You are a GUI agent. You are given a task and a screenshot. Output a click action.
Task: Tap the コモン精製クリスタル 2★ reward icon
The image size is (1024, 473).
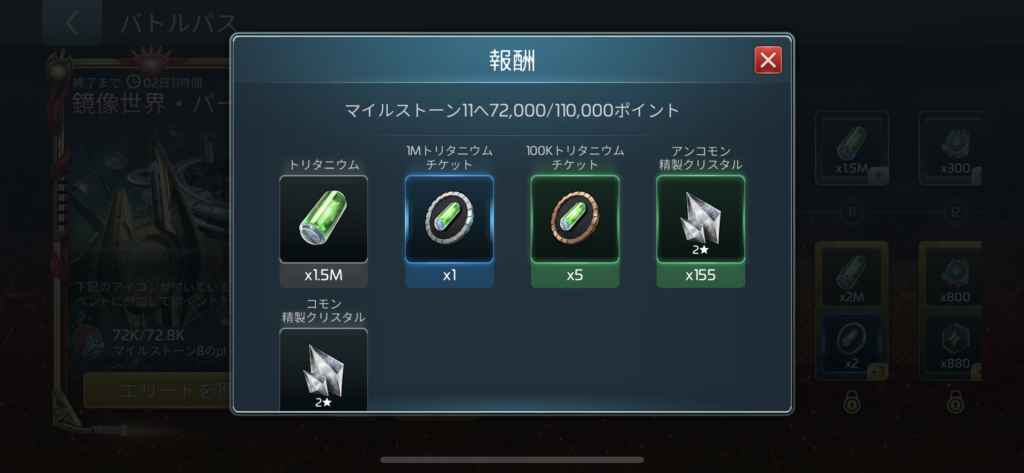point(324,370)
